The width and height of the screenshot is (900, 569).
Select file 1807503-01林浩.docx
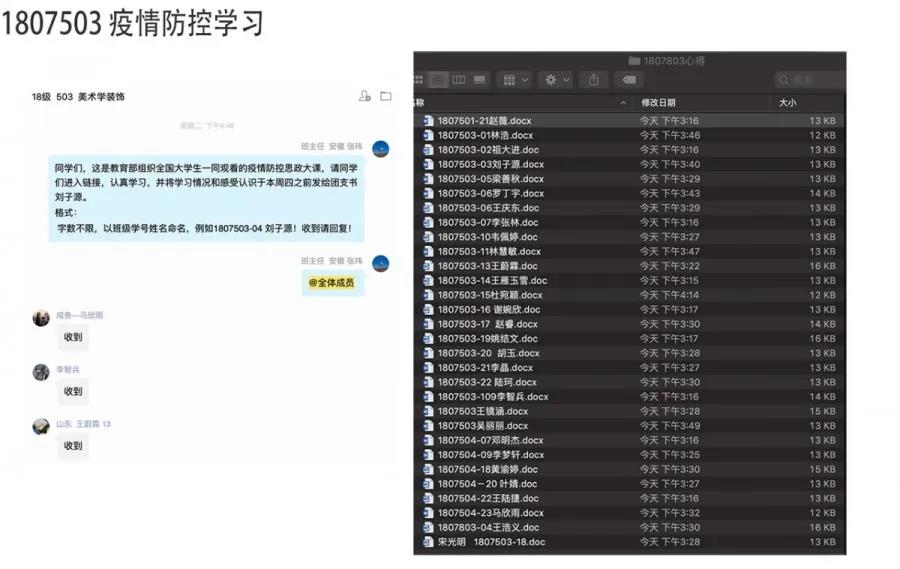point(485,135)
